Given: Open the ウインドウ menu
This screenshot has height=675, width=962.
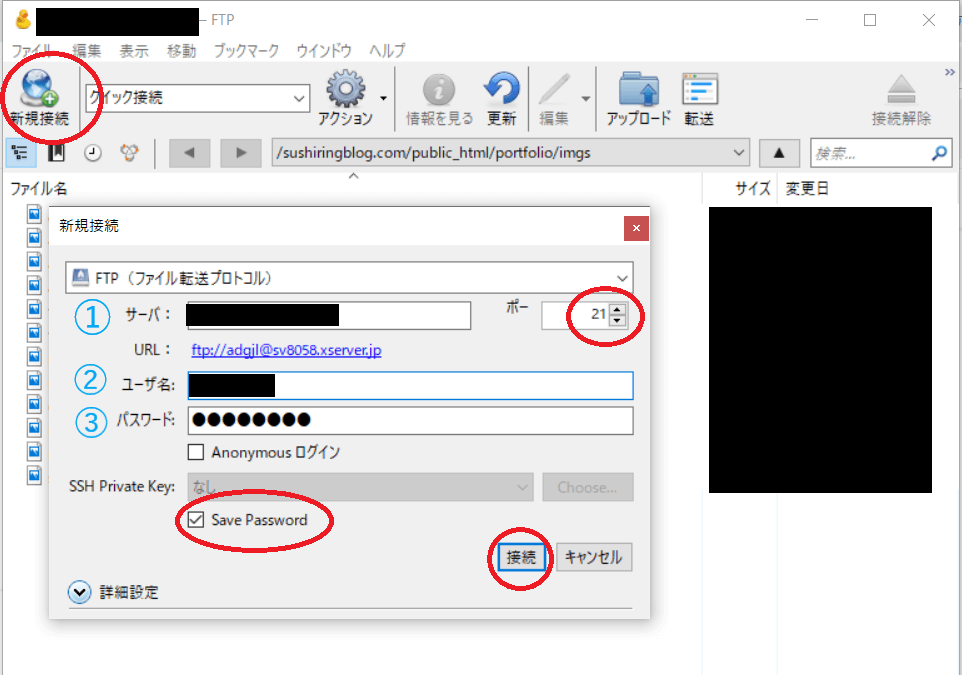Looking at the screenshot, I should (324, 50).
